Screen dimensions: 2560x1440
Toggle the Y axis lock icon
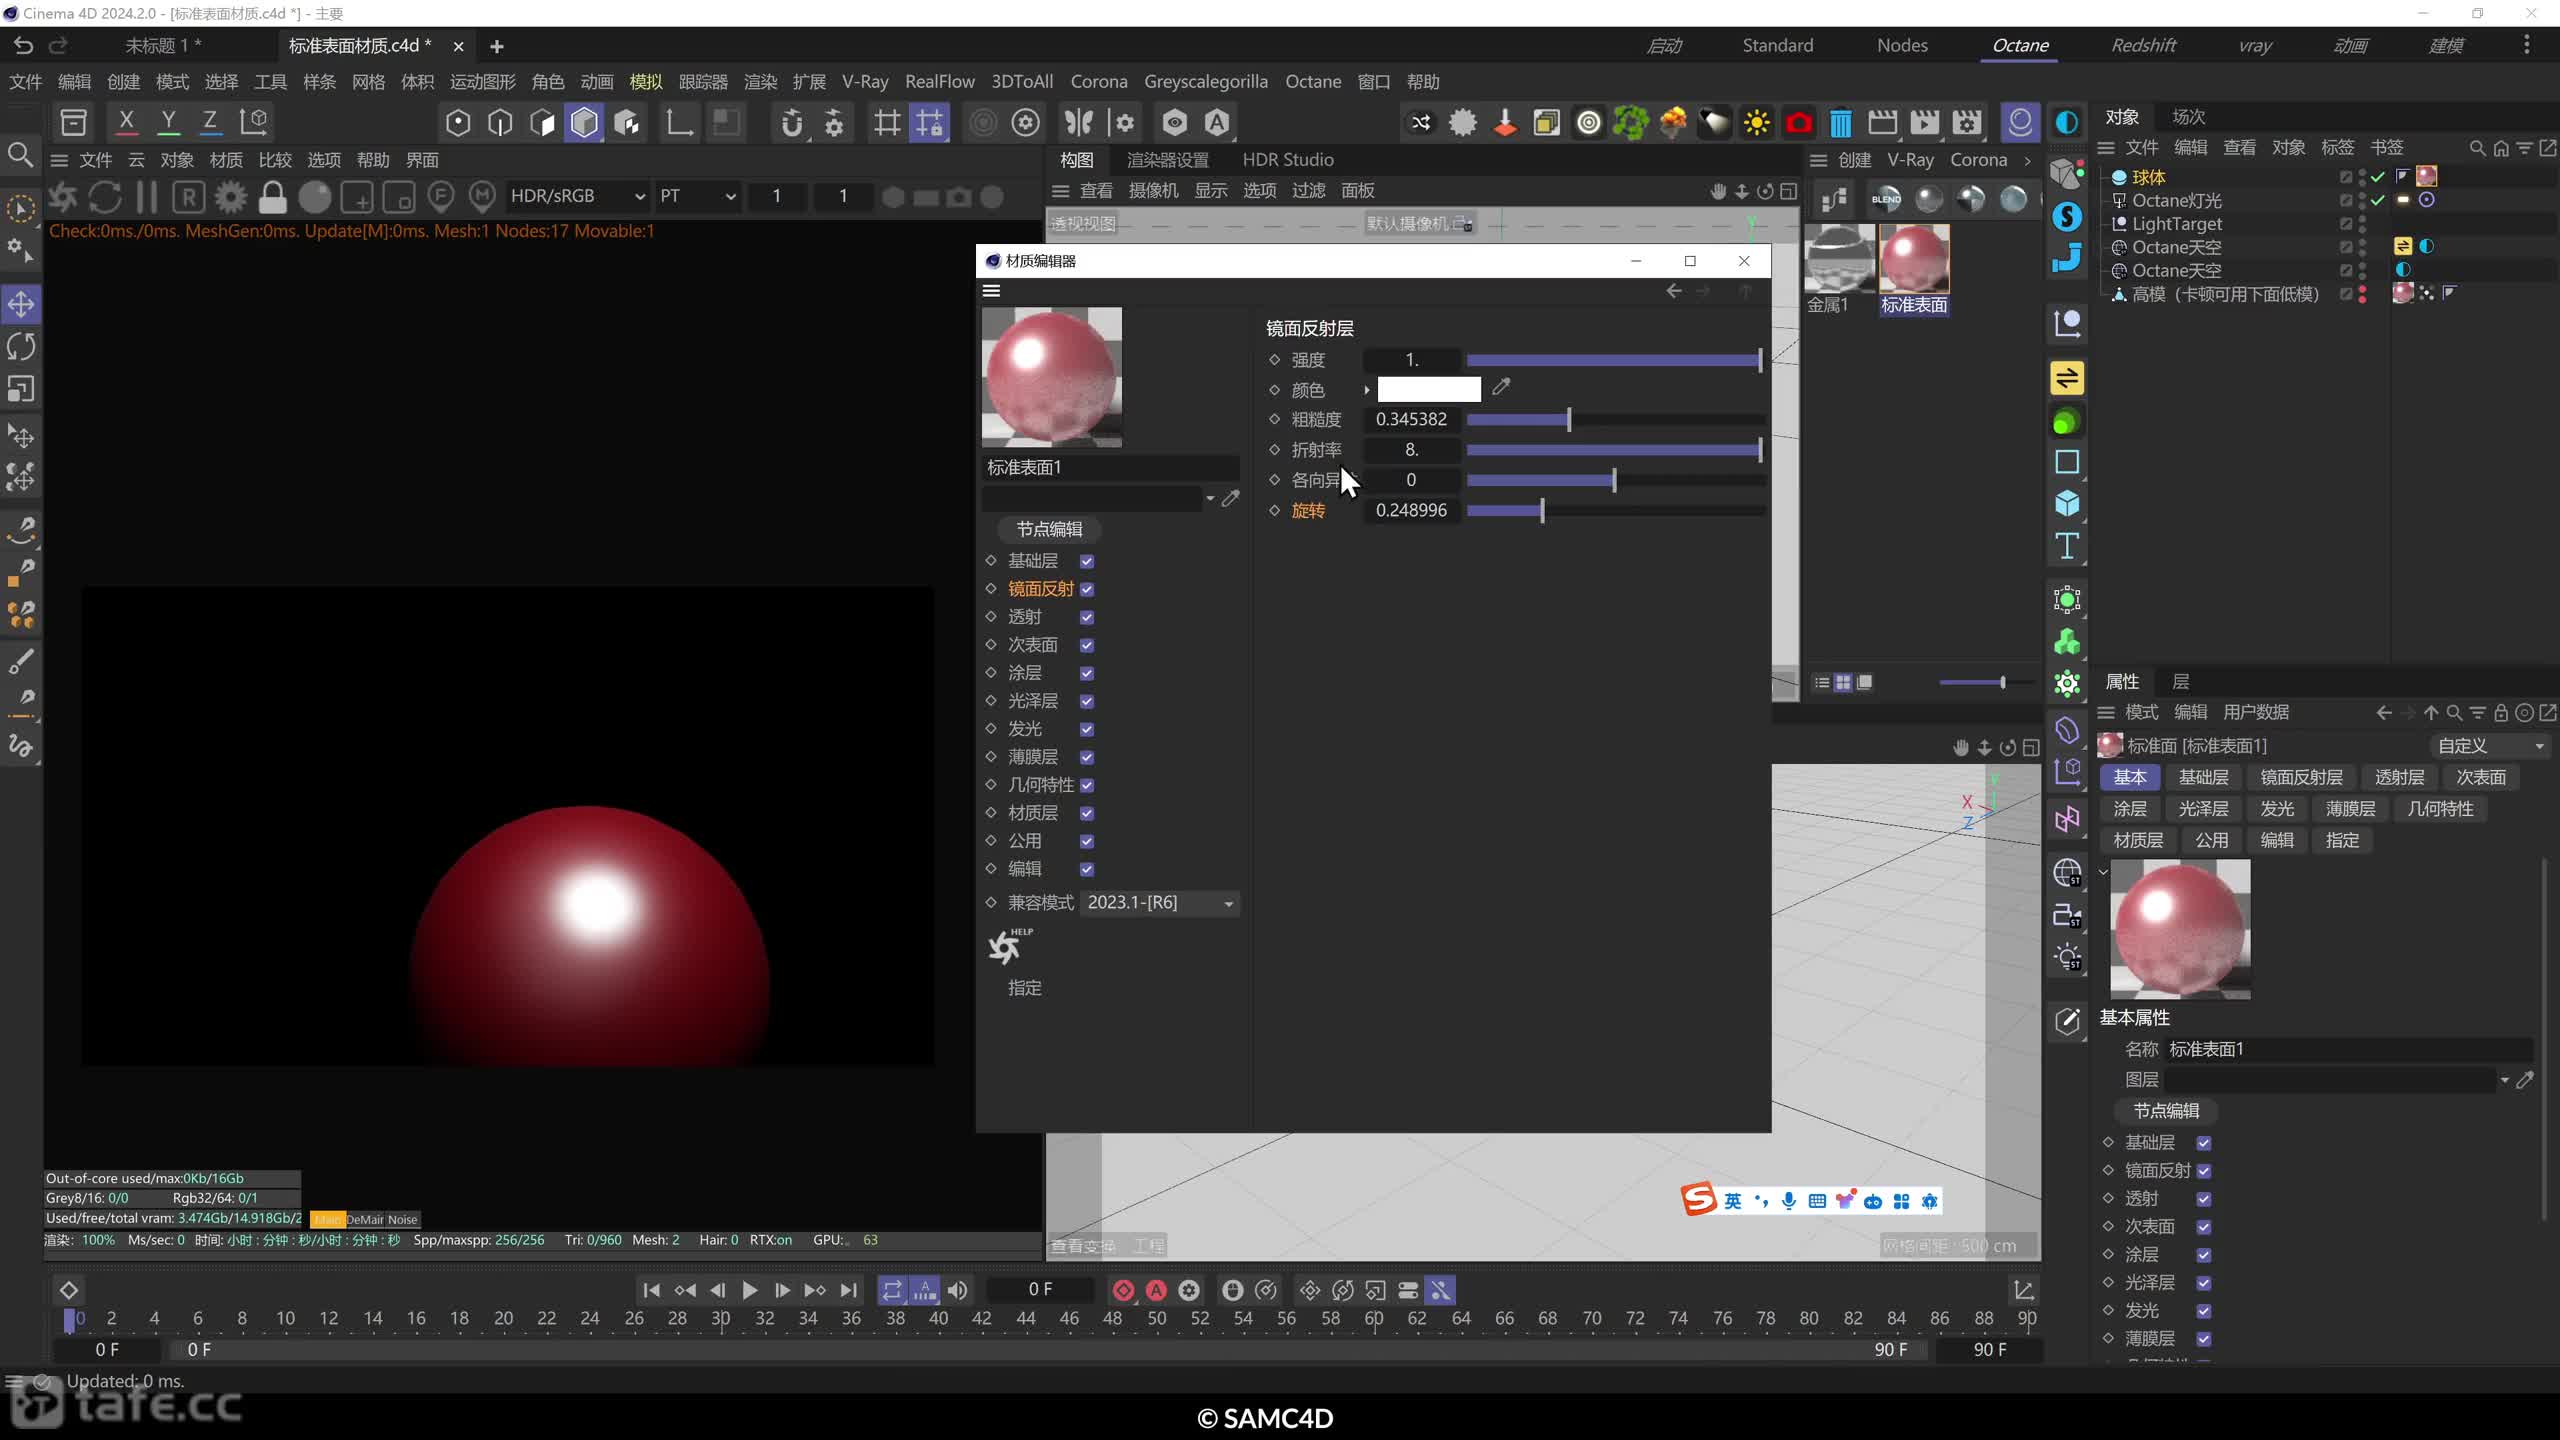point(169,122)
